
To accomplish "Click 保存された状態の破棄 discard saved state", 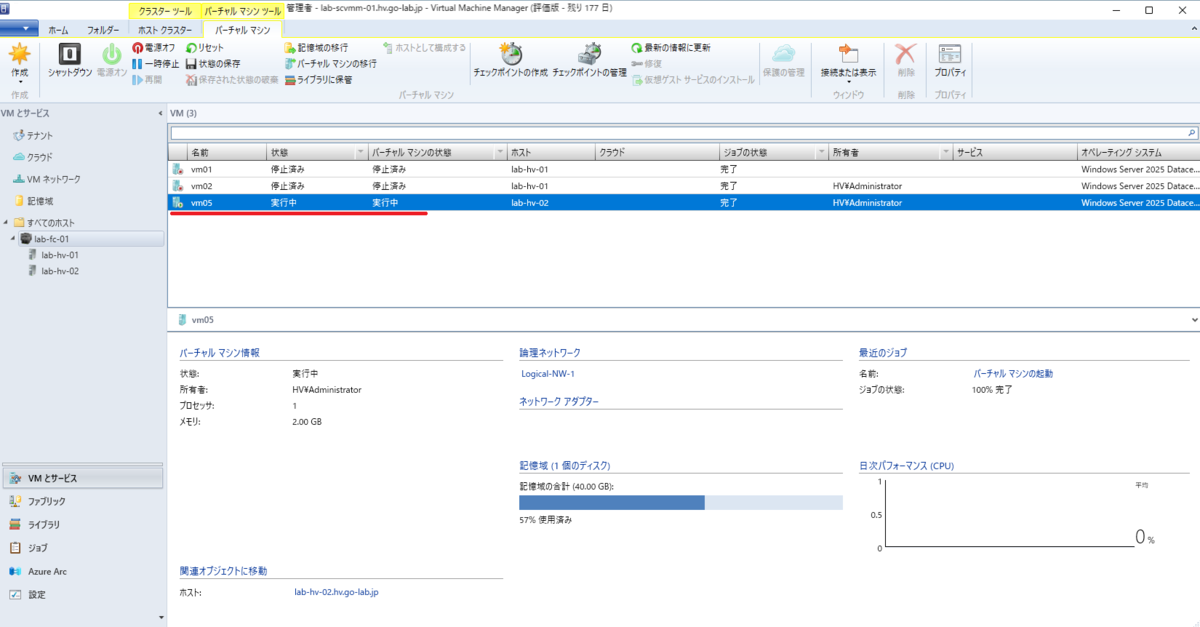I will pyautogui.click(x=232, y=79).
